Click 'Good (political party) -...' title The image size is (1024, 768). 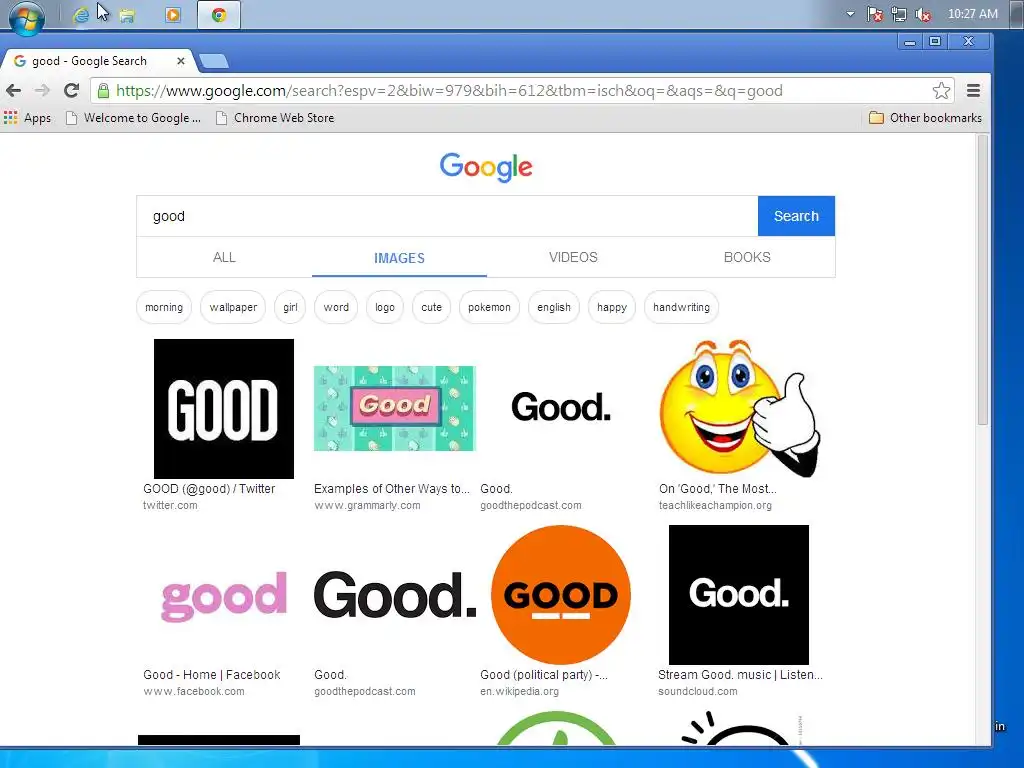(x=543, y=675)
